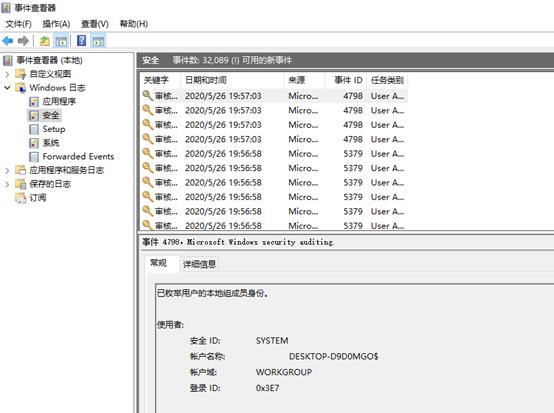554x413 pixels.
Task: Sort by the 事件 ID column header
Action: click(x=348, y=80)
